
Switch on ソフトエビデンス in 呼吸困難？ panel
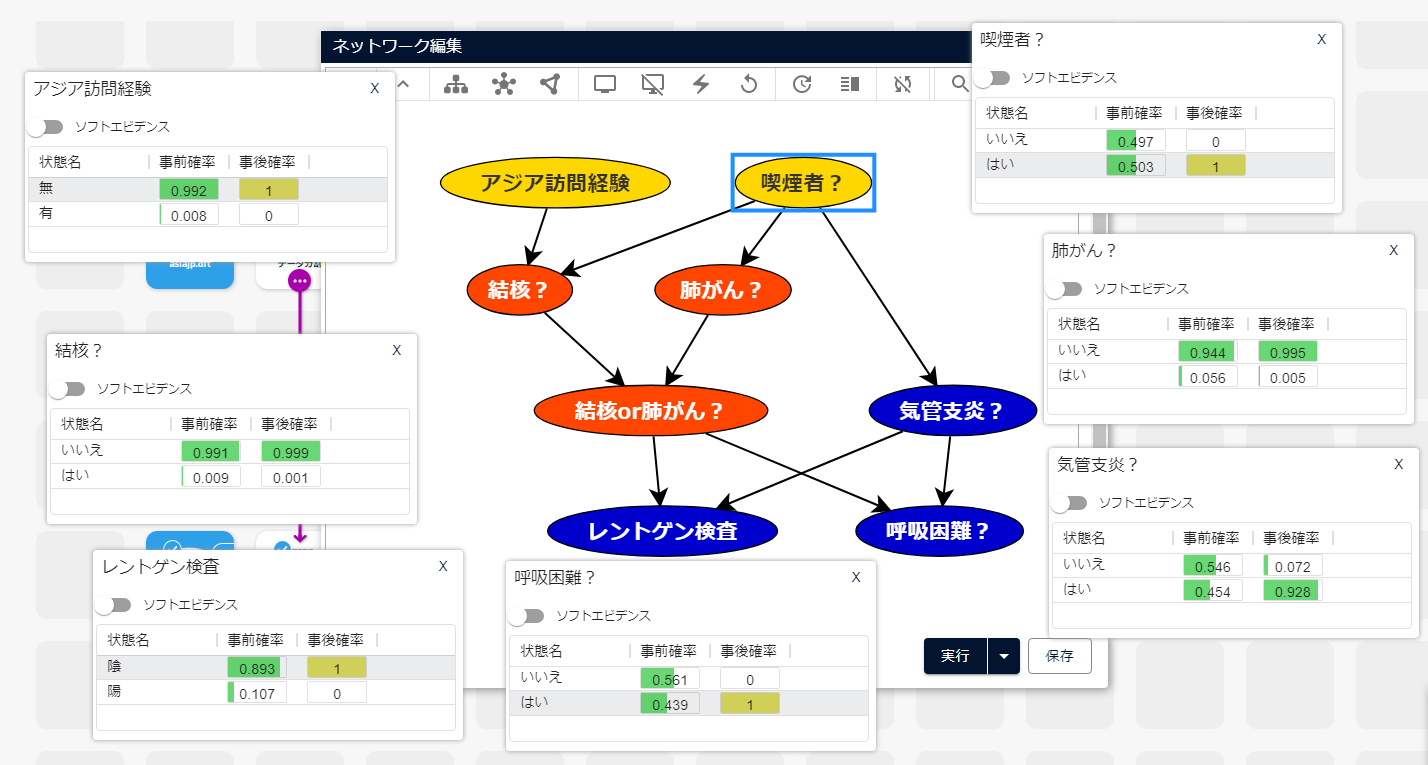click(527, 616)
